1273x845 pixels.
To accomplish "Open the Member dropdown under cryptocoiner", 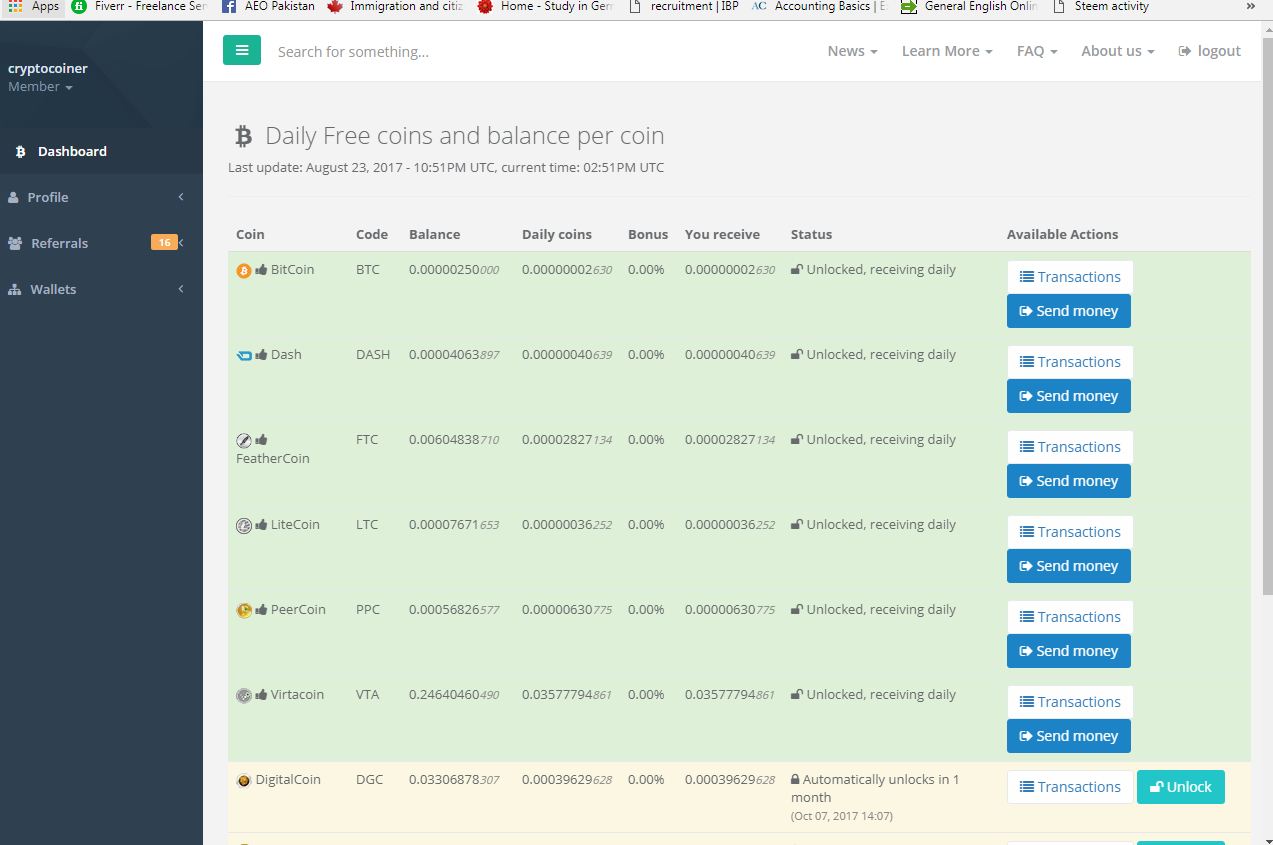I will (x=40, y=87).
